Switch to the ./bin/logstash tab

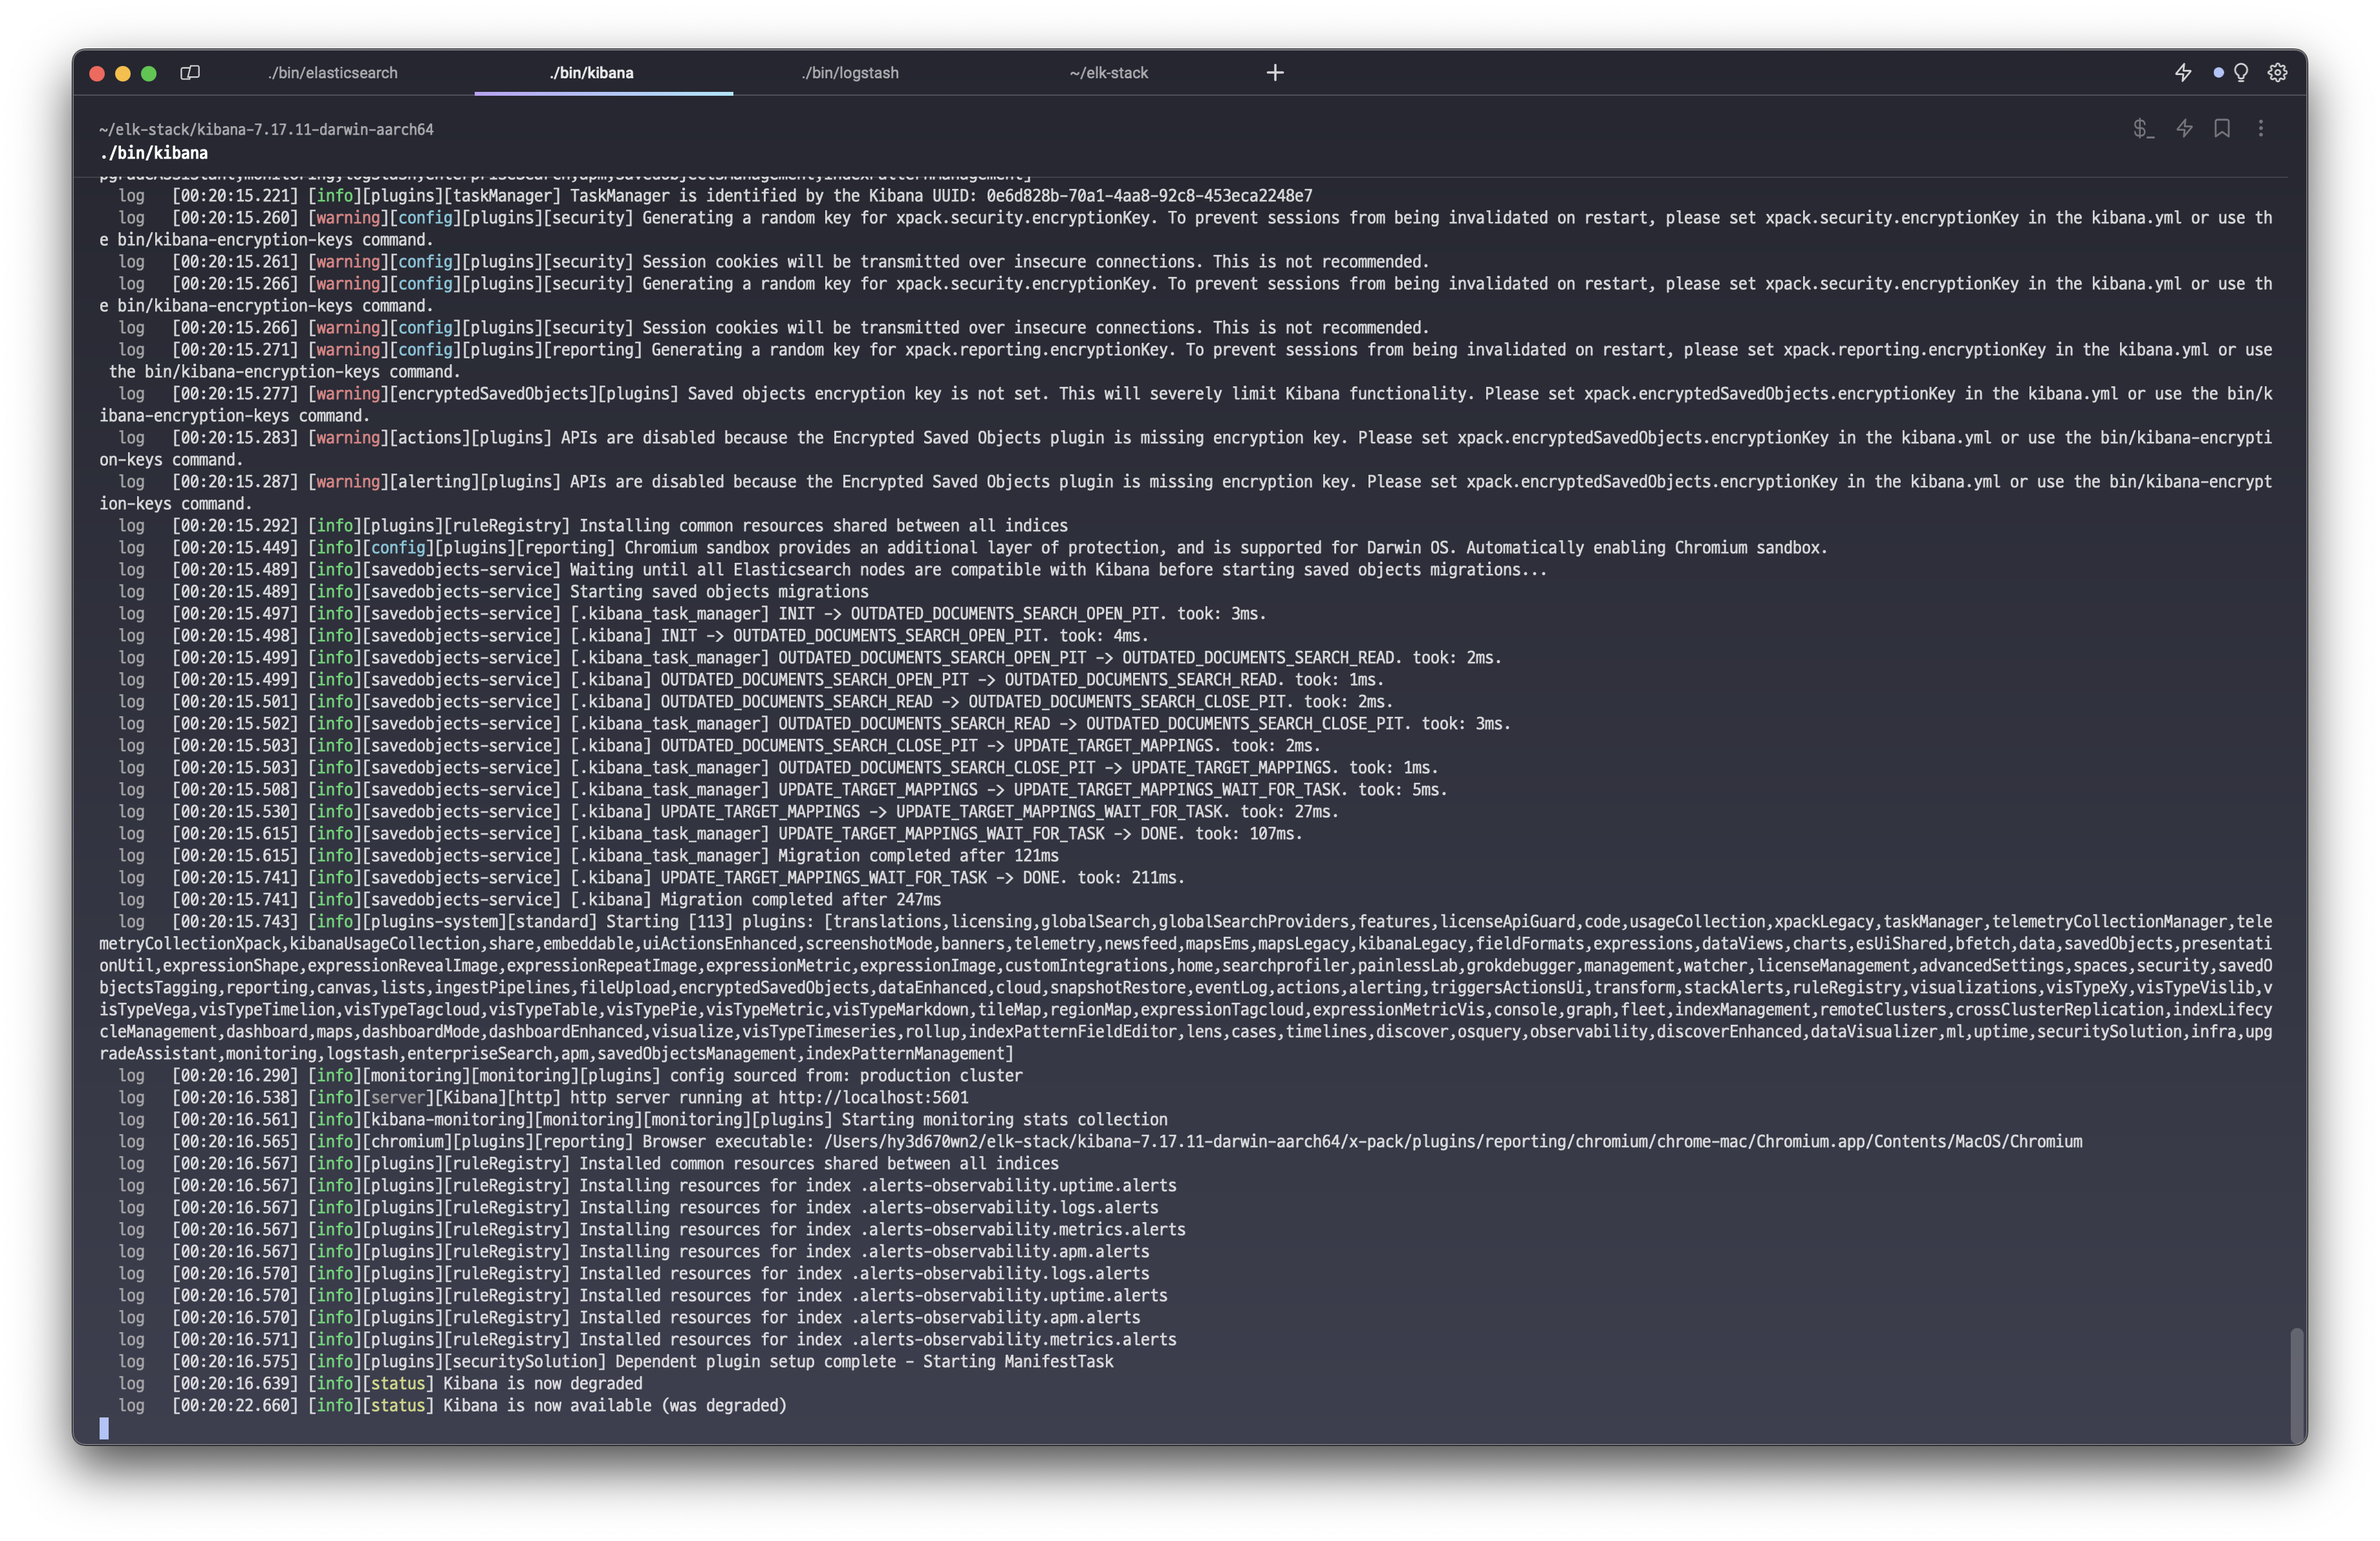(850, 73)
